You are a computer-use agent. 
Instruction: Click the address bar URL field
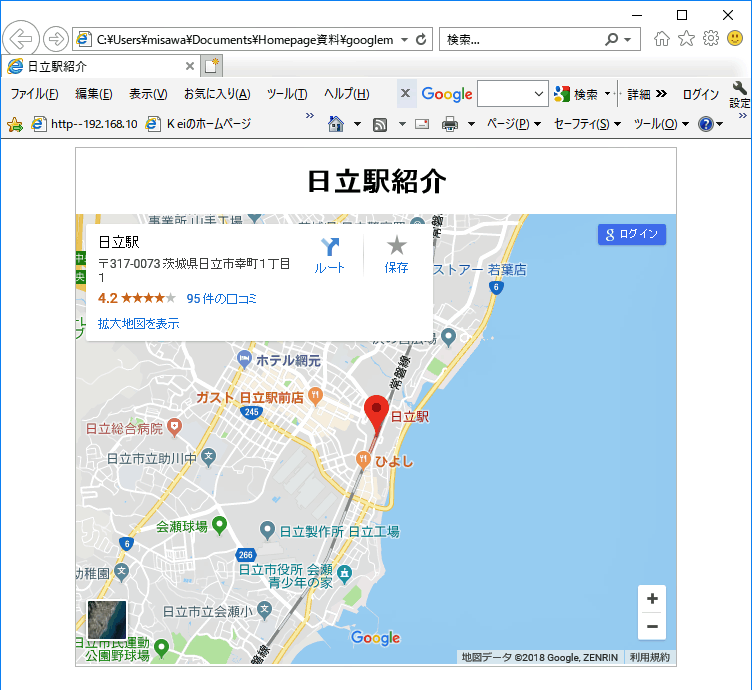(245, 40)
